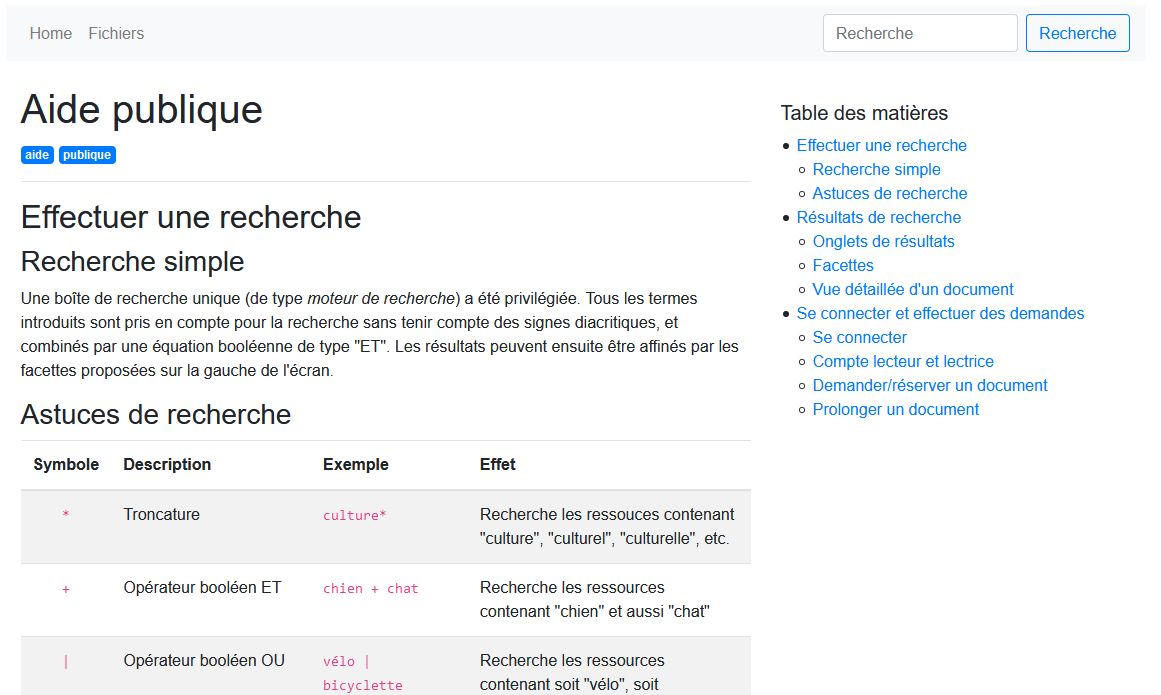Navigate to 'Astuces de recherche' link
Viewport: 1161px width, 695px height.
point(889,193)
